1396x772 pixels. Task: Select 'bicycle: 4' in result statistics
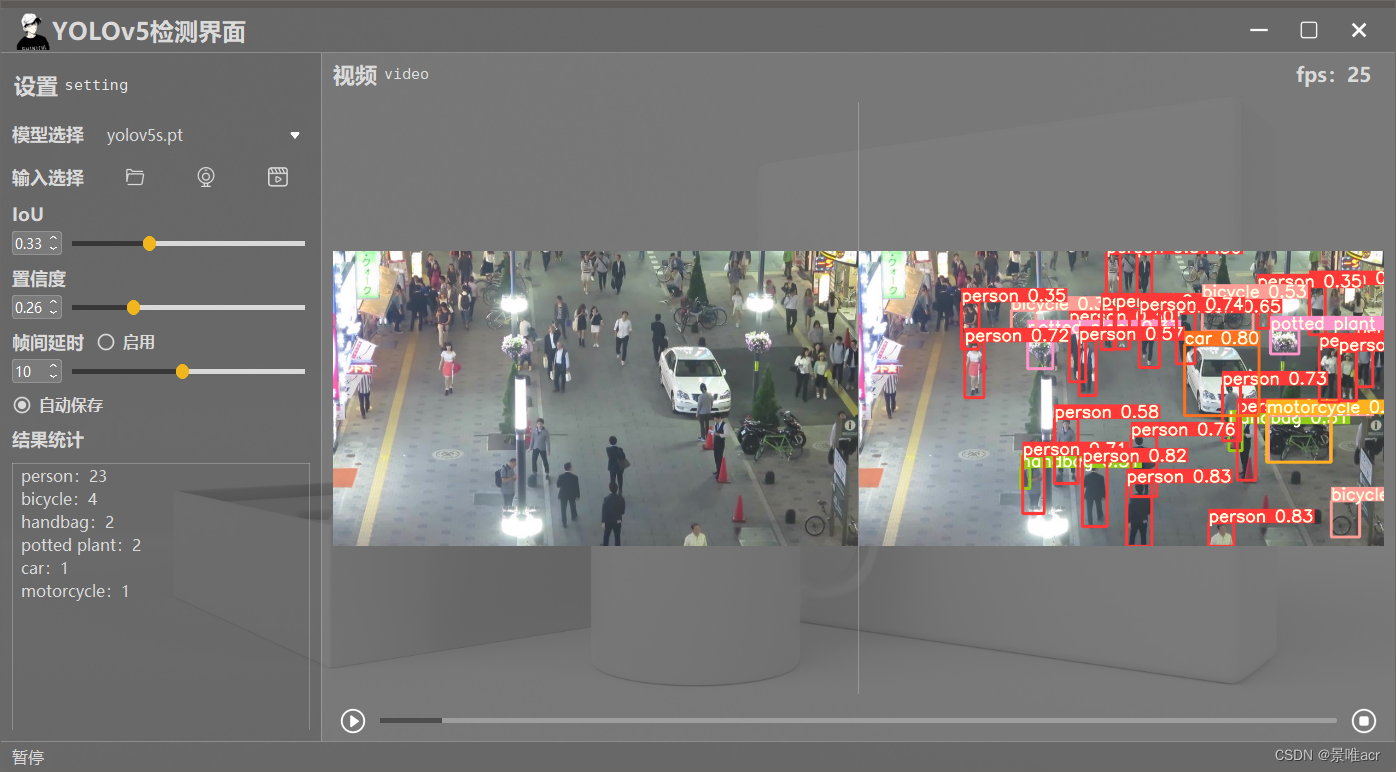point(59,499)
